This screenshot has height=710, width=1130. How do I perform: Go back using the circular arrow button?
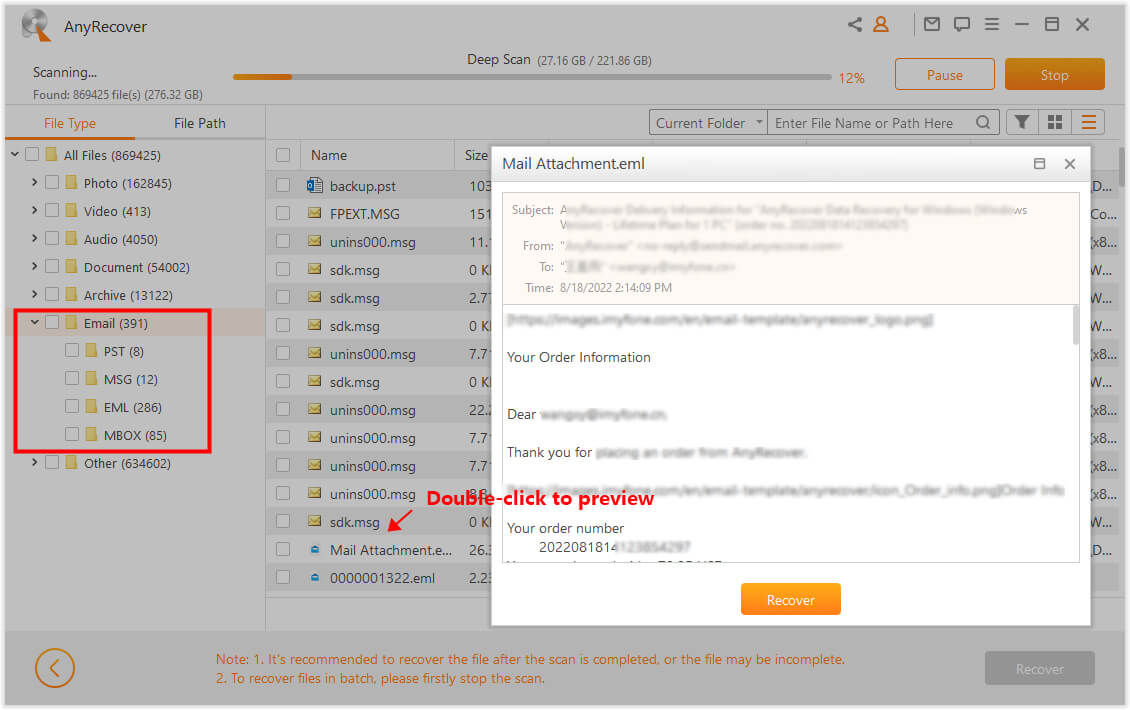point(55,668)
